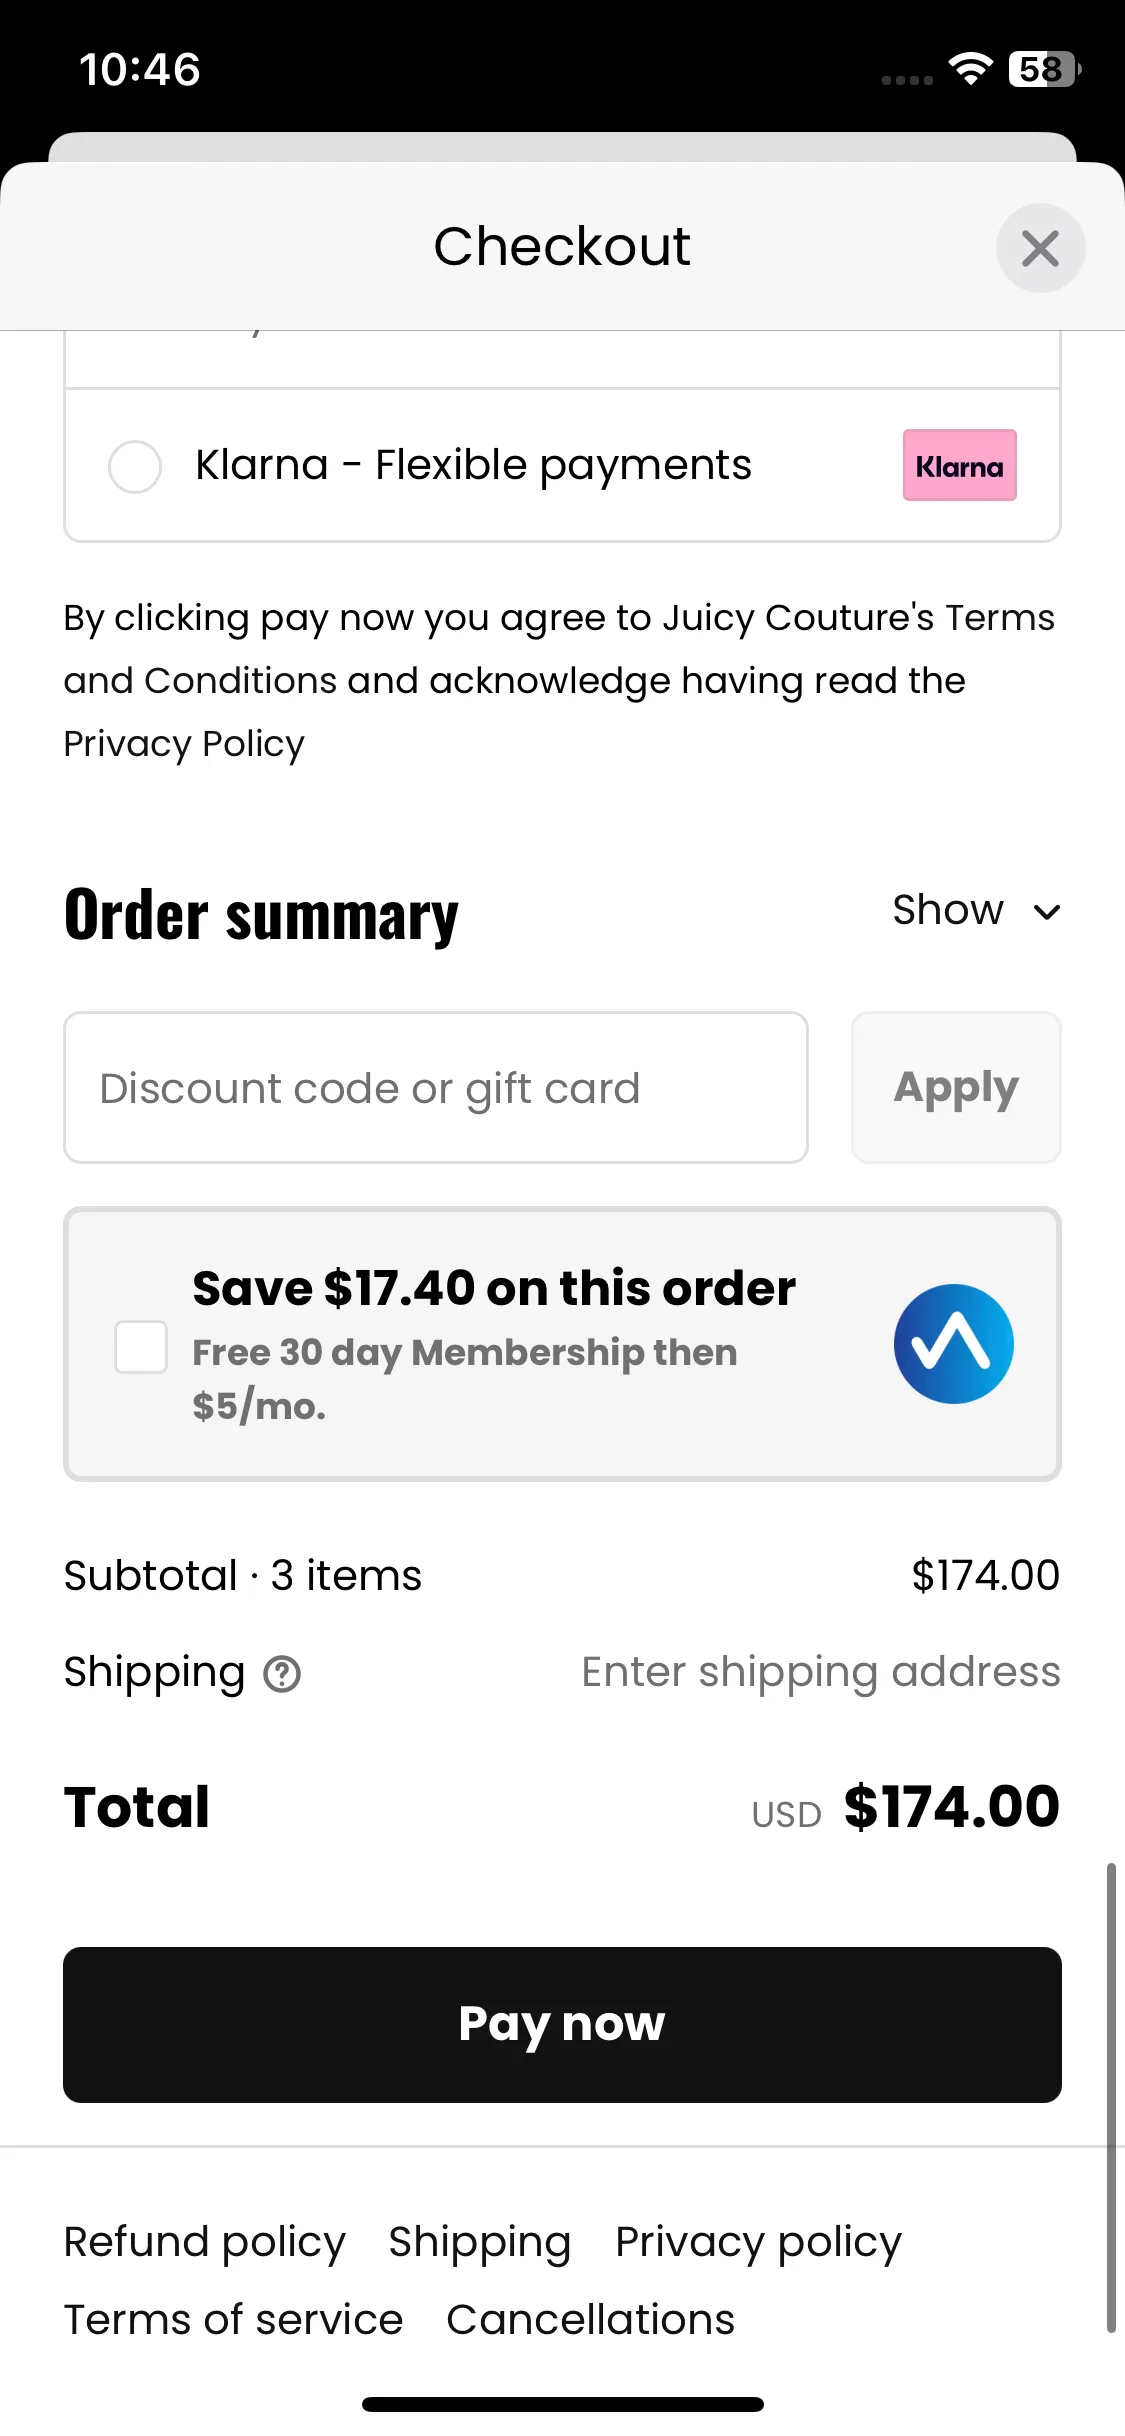Select Klarna Flexible payments radio button
Viewport: 1125px width, 2436px height.
pos(135,466)
